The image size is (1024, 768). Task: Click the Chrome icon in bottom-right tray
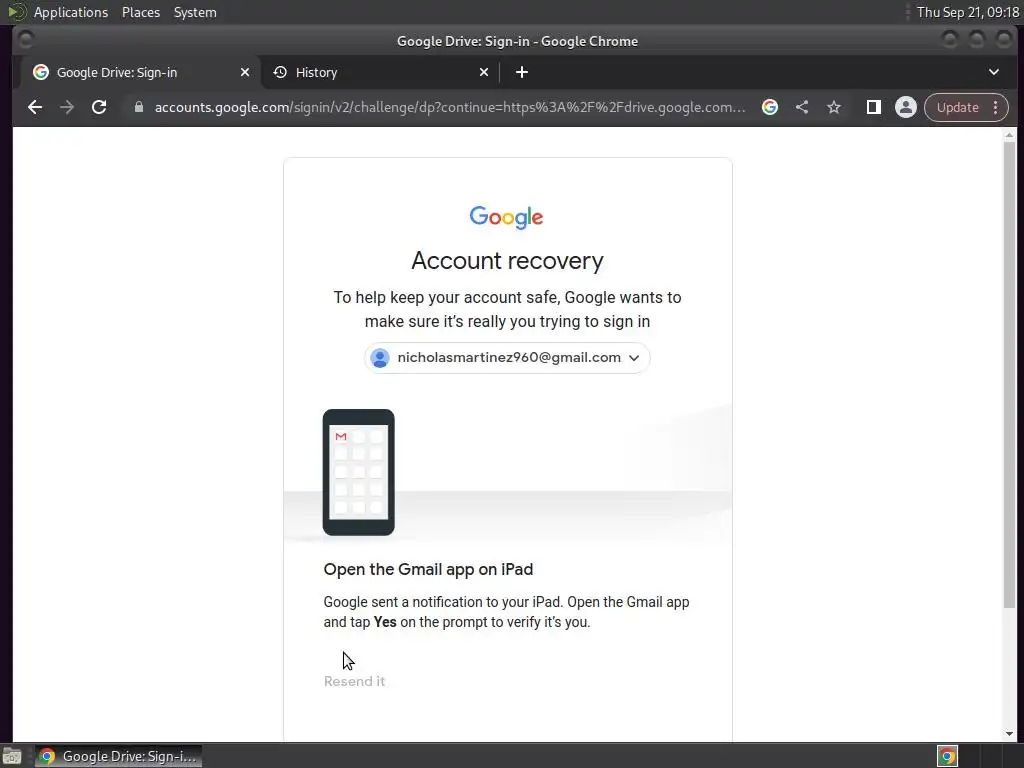click(x=948, y=756)
